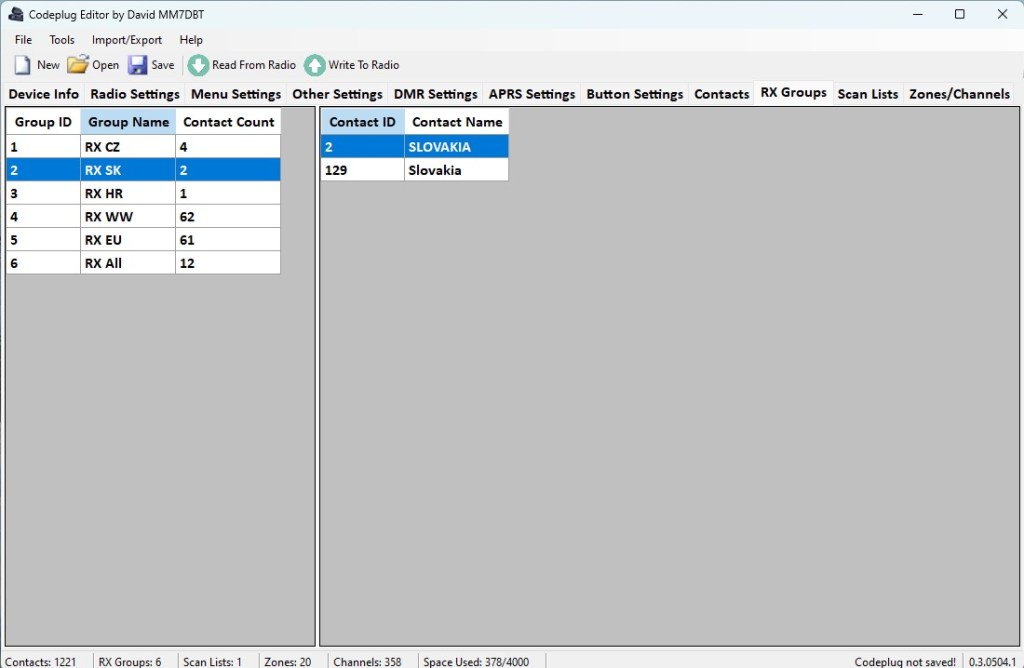Sort by Group Name column header

(128, 122)
